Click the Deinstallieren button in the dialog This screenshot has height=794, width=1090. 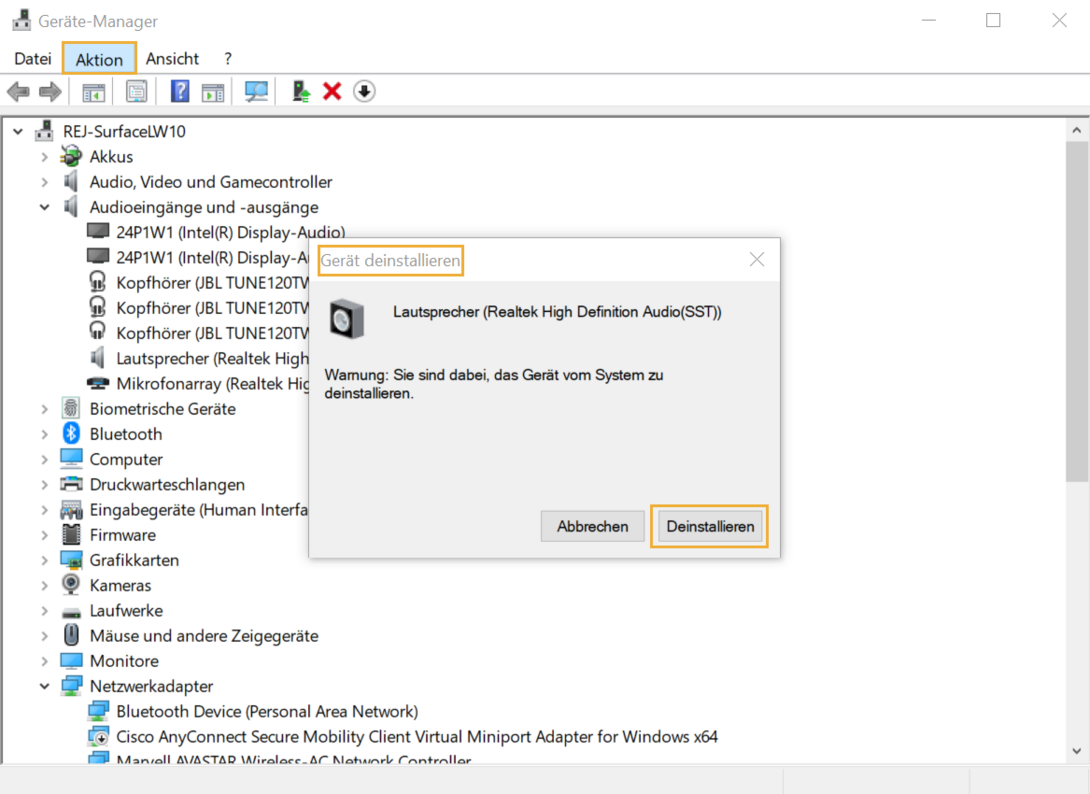[710, 526]
